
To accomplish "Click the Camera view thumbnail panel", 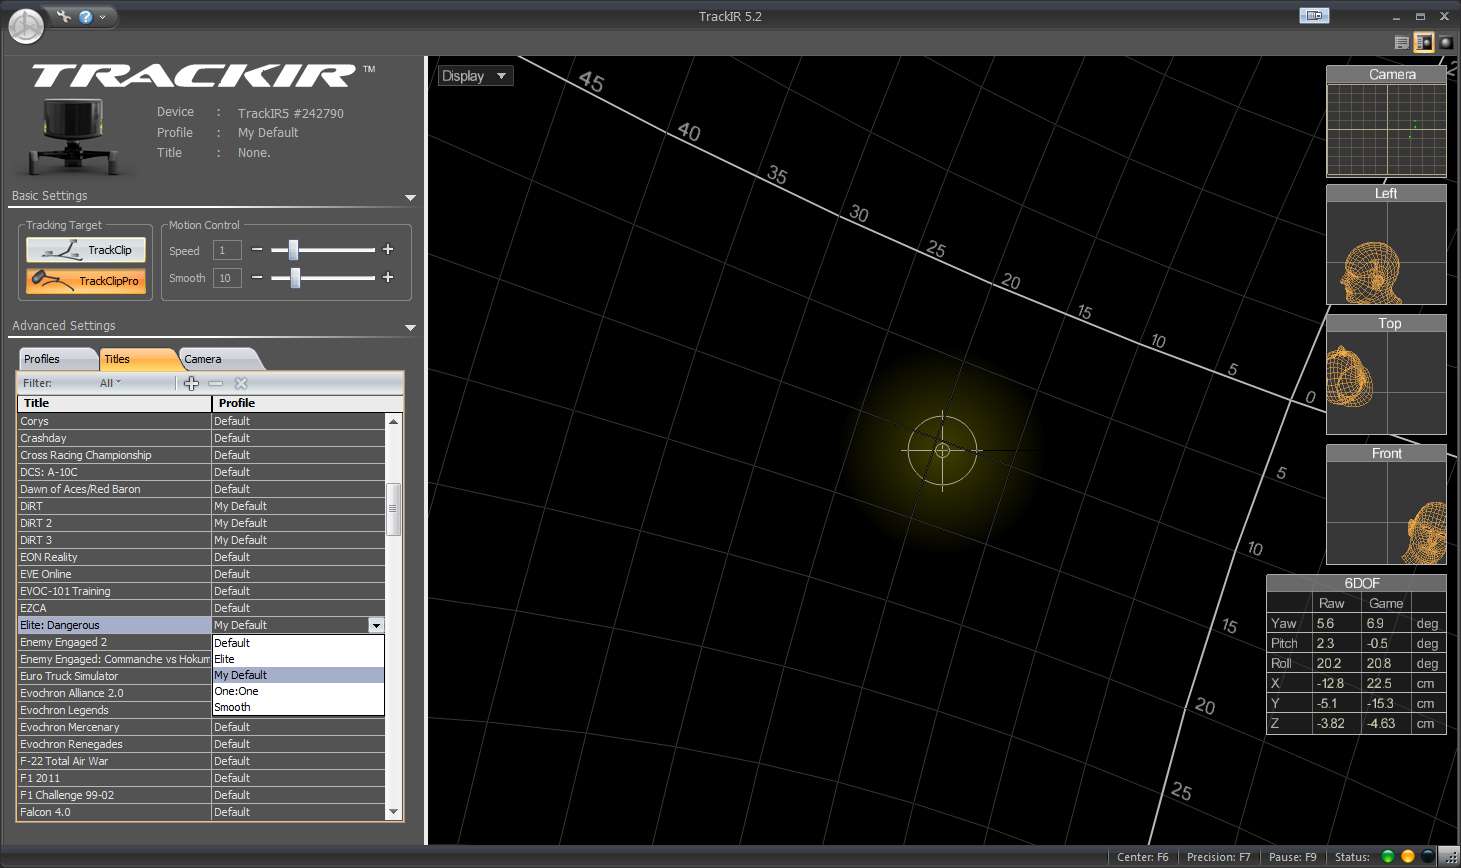I will (x=1386, y=121).
